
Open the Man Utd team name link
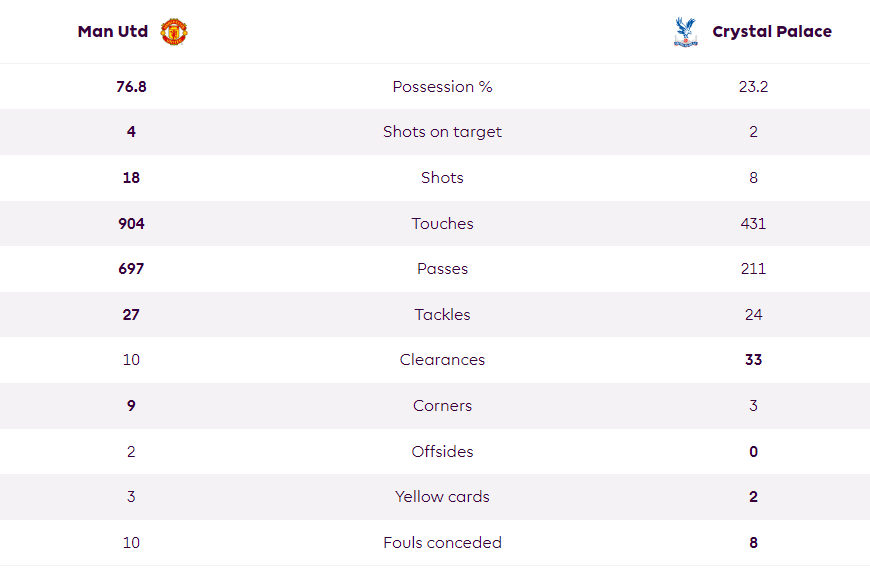pos(113,32)
